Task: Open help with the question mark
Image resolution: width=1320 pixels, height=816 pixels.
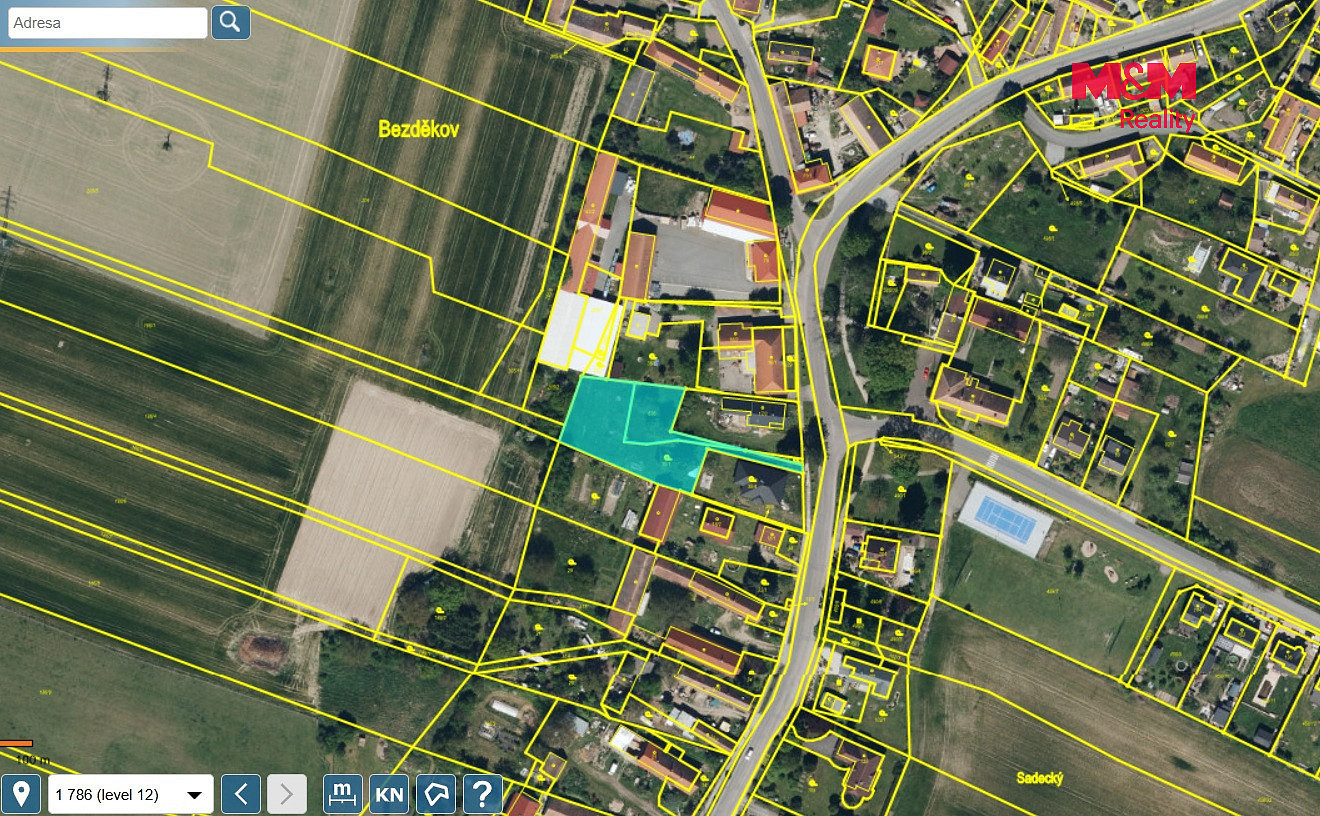Action: coord(482,795)
